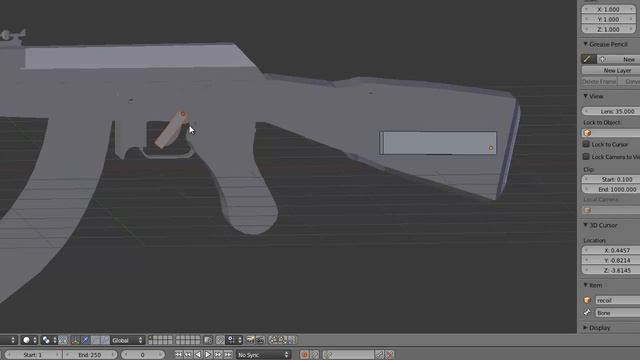
Task: Select the rectangular bone on the gun stock
Action: point(438,143)
